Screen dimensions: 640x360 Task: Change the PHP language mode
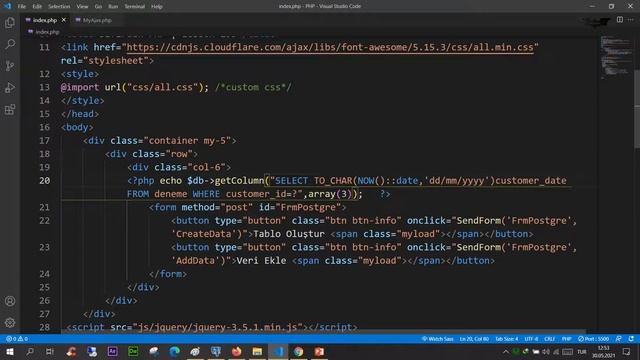click(x=567, y=339)
